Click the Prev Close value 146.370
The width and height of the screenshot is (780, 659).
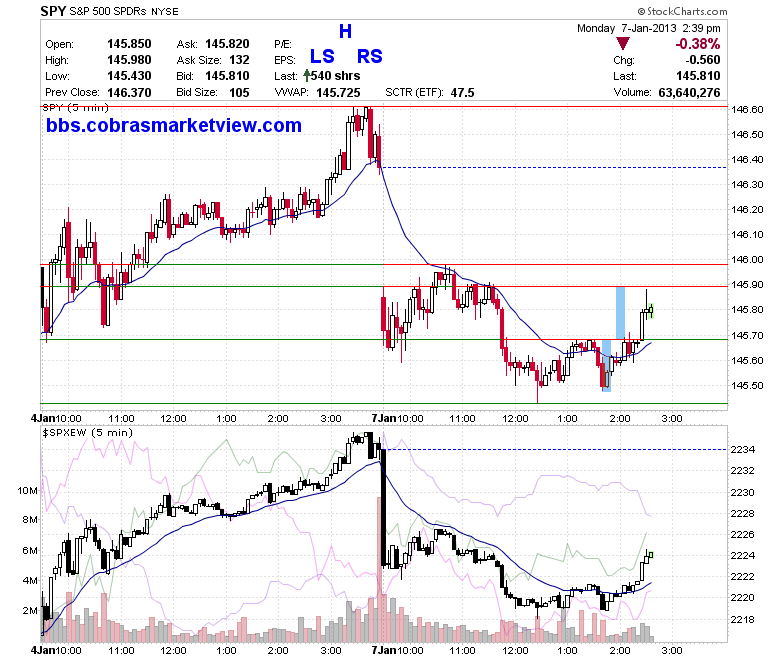pyautogui.click(x=129, y=92)
